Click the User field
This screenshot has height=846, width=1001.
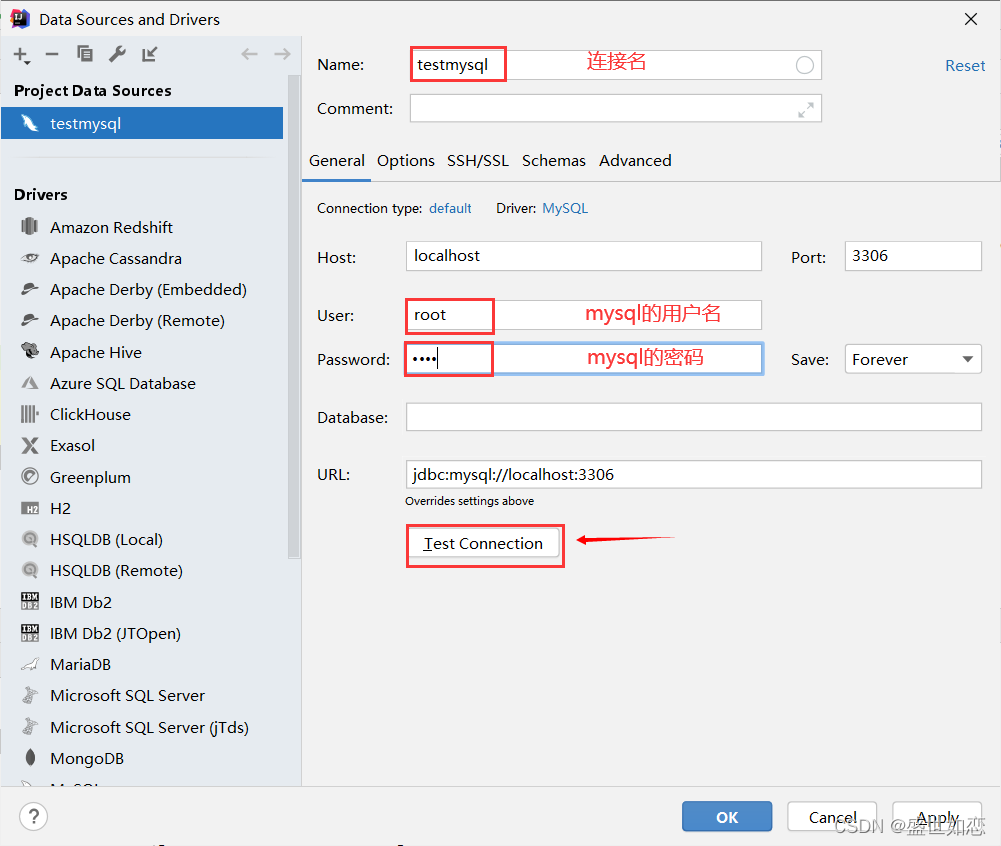click(x=583, y=315)
